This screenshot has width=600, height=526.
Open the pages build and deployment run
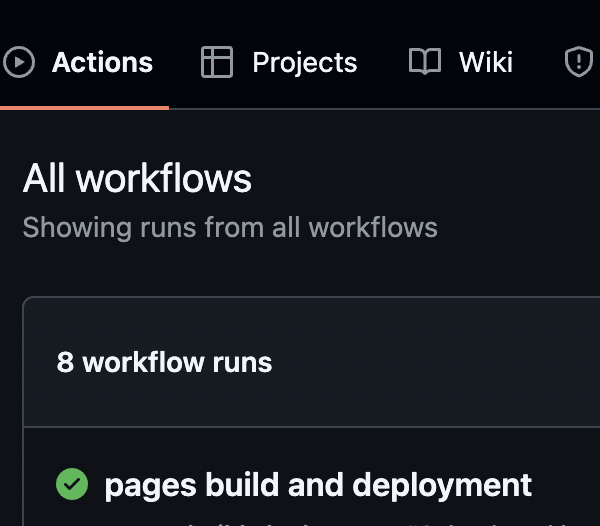(318, 485)
